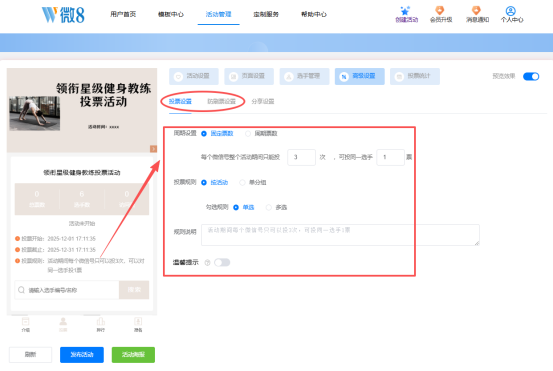Open 模板中心 menu
Image resolution: width=553 pixels, height=371 pixels.
[171, 14]
